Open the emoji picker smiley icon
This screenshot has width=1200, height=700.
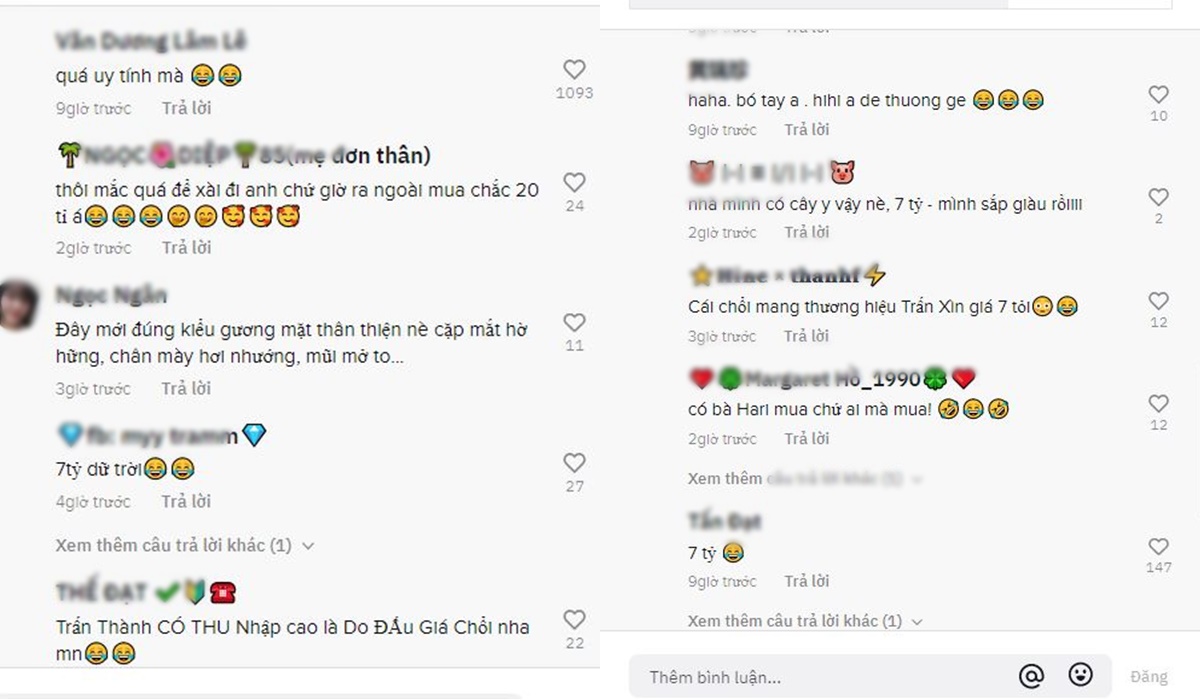coord(1080,676)
